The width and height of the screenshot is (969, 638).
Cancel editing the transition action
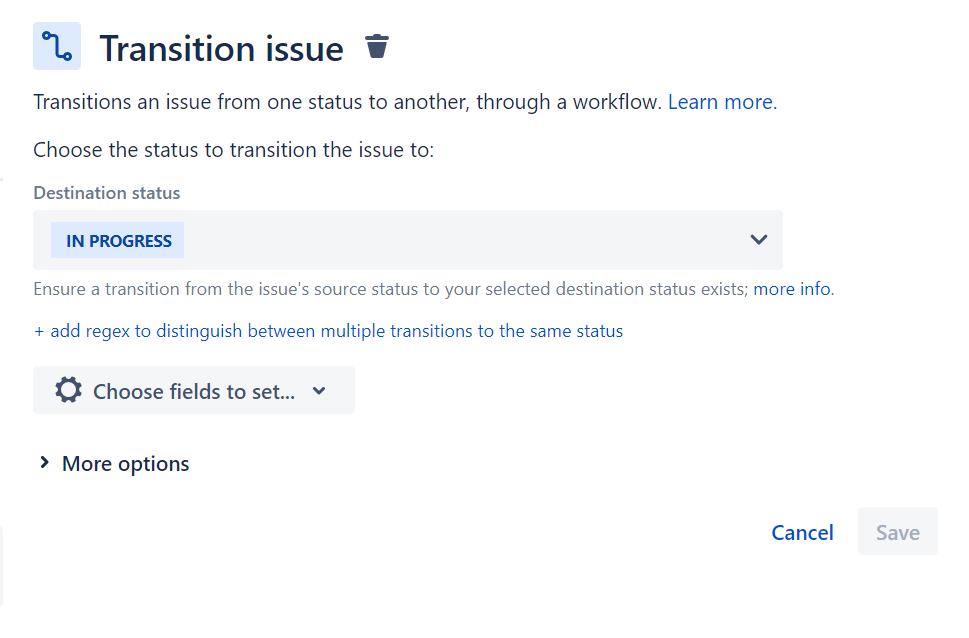click(x=802, y=532)
